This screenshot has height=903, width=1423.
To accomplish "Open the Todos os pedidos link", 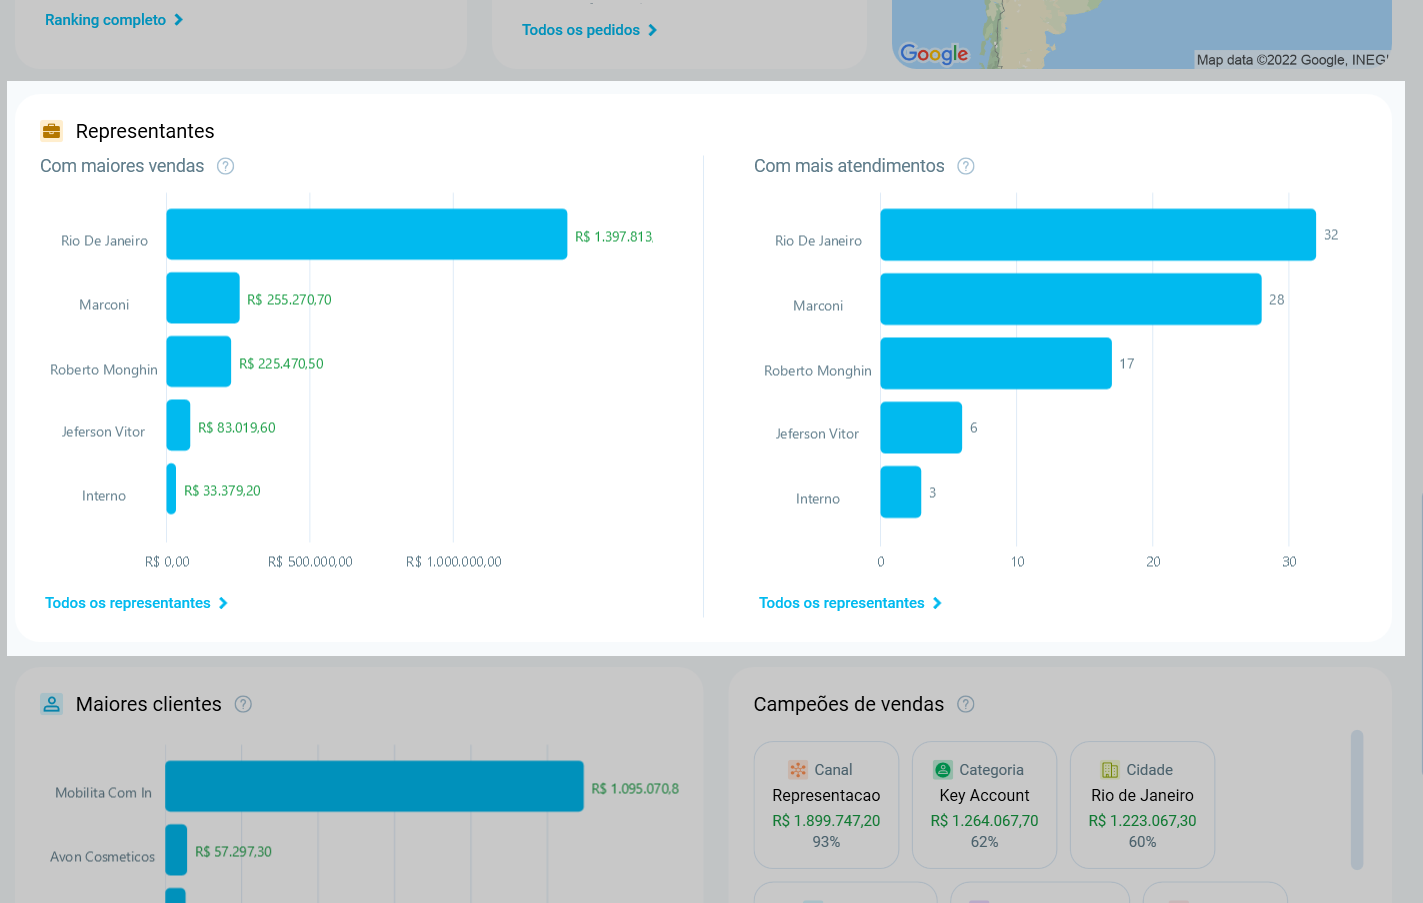I will tap(581, 30).
